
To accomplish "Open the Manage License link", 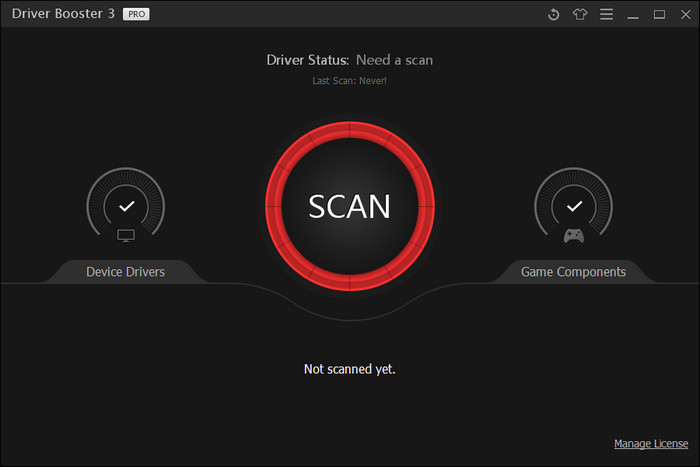I will coord(651,443).
